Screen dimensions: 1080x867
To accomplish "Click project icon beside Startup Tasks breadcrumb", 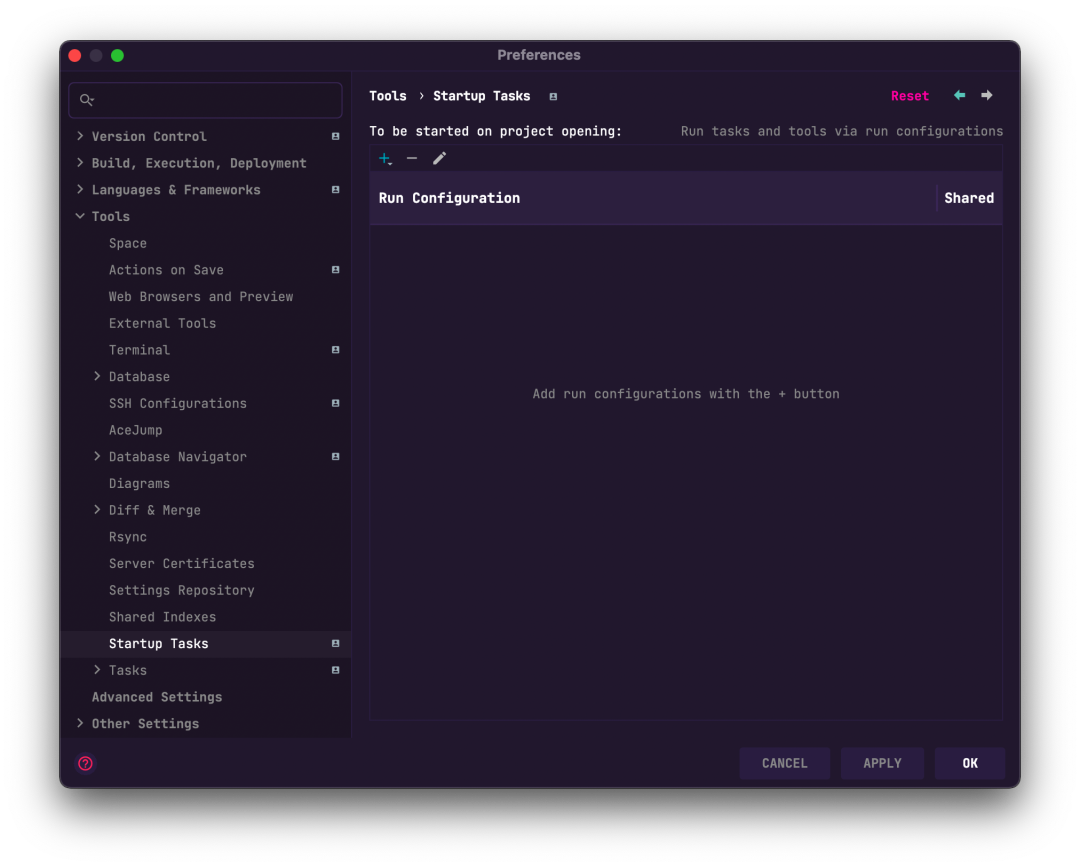I will tap(553, 96).
